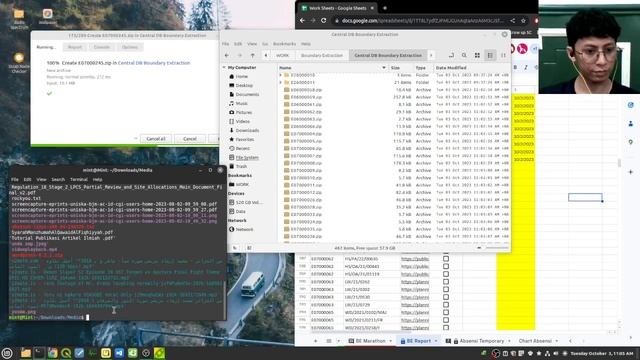Switch file manager to list view
This screenshot has height=360, width=640.
[x=490, y=56]
